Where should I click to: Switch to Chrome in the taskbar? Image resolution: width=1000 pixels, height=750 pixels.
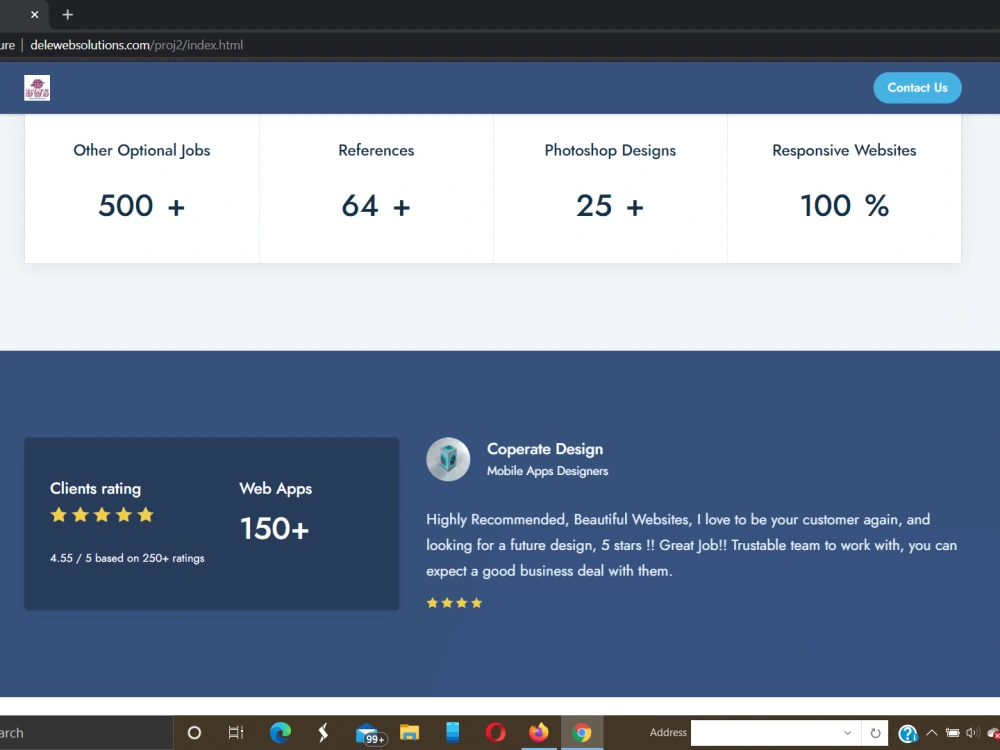582,733
